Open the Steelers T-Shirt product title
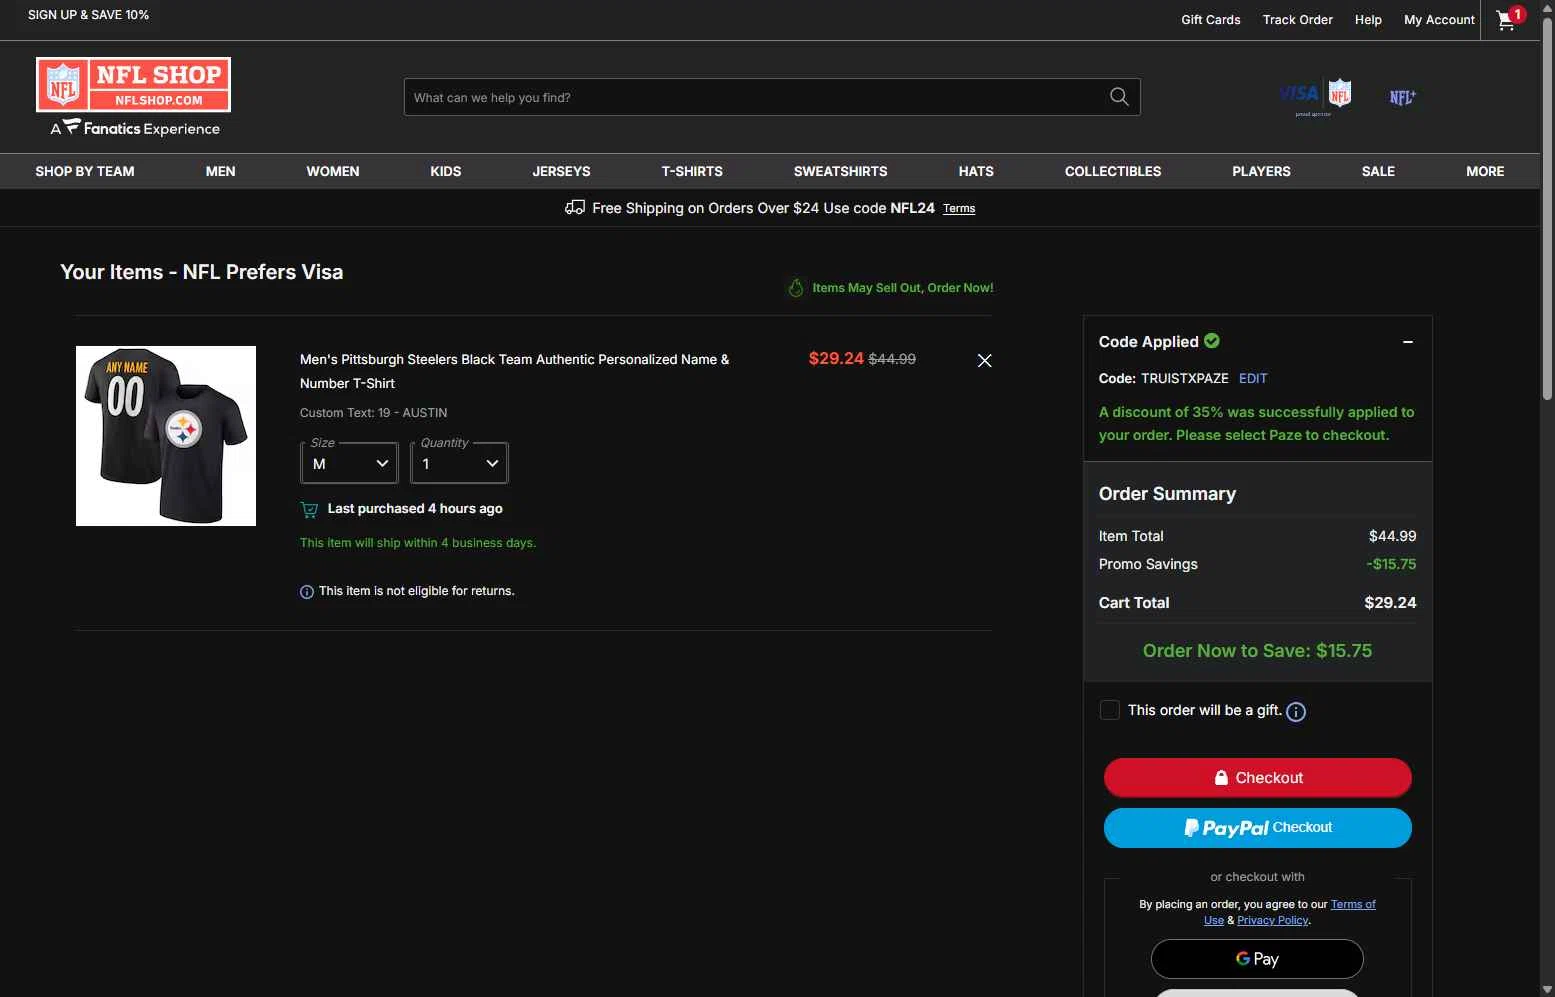 pos(514,371)
